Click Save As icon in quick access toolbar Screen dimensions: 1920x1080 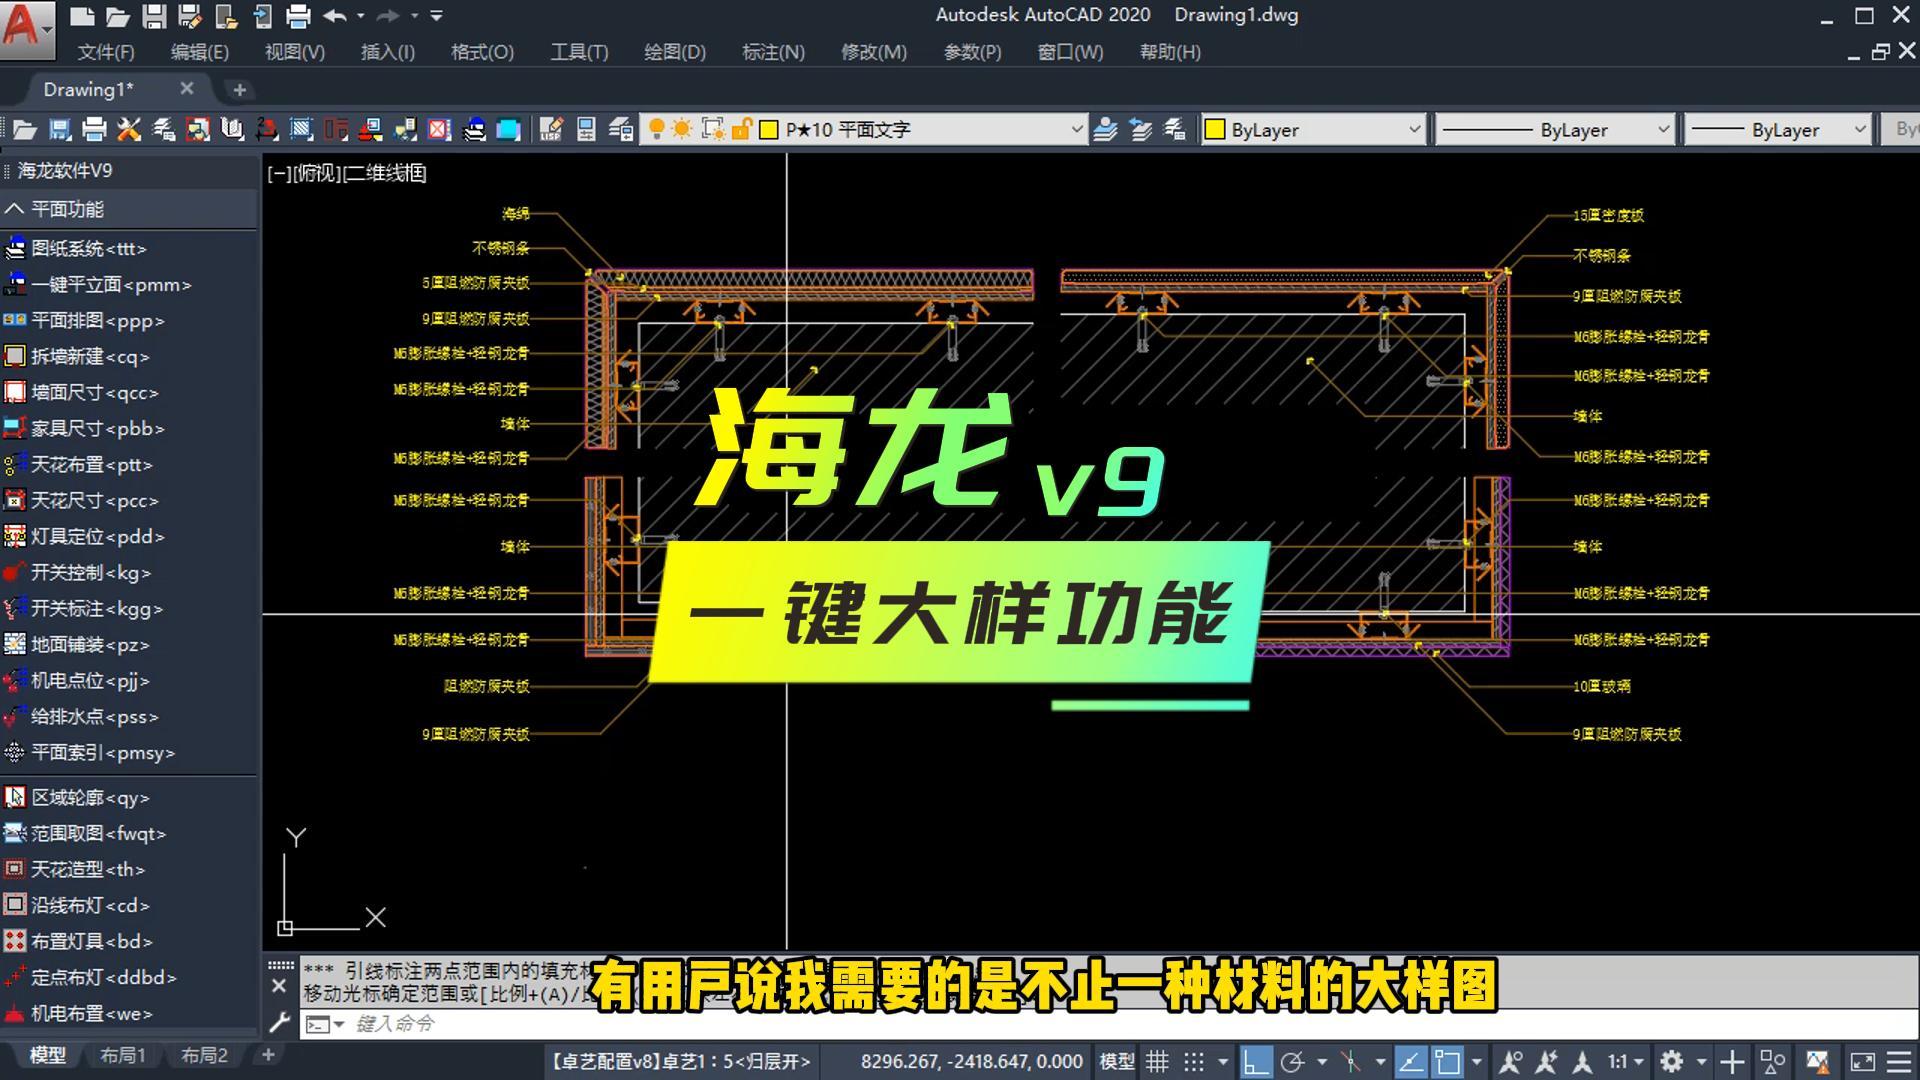190,16
